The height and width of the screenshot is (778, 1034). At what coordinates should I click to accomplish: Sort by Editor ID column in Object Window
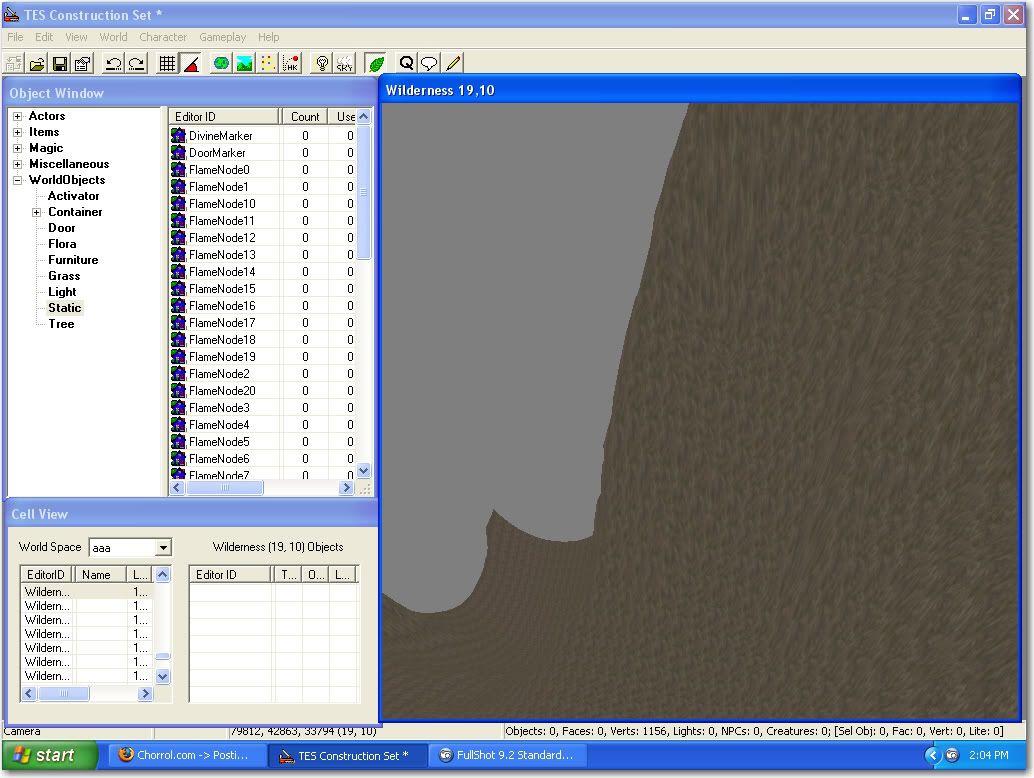pos(224,117)
